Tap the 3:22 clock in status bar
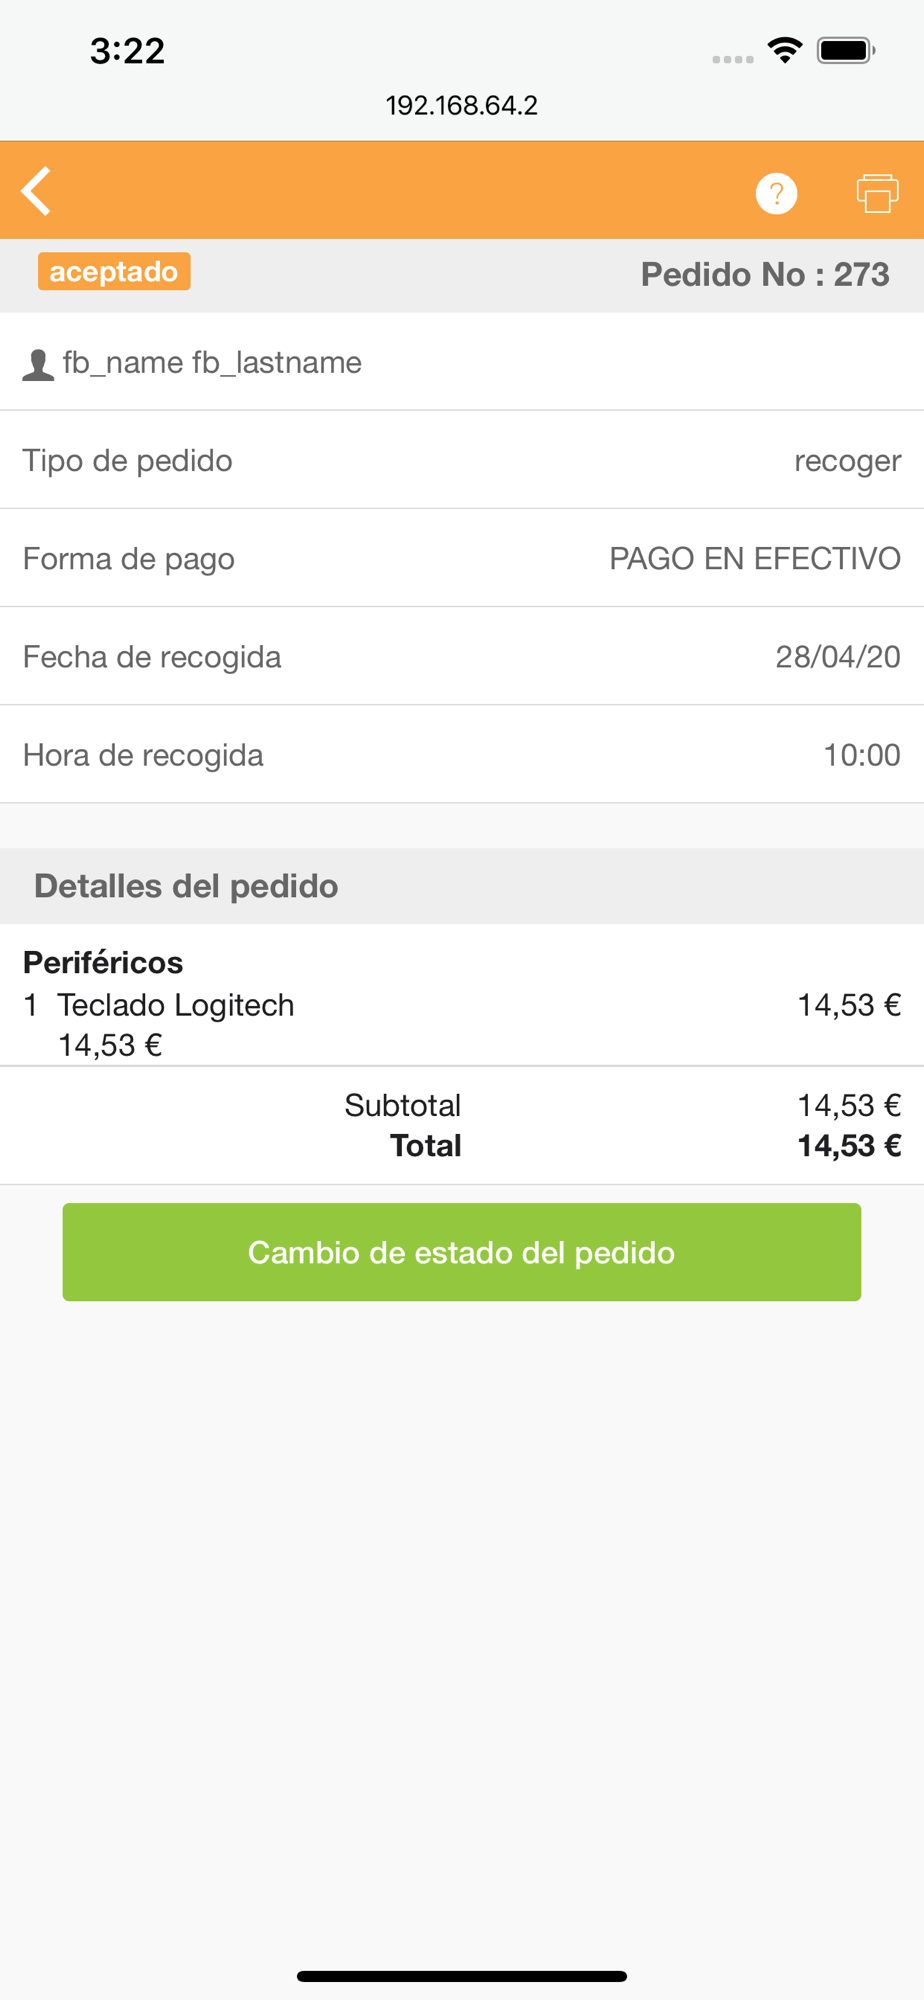924x2000 pixels. 127,50
